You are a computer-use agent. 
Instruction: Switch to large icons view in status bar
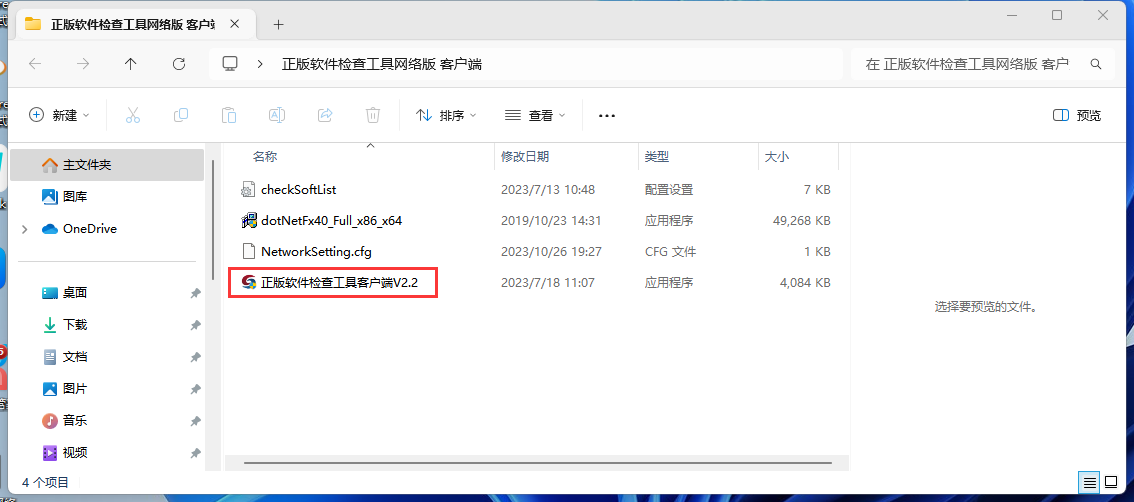tap(1110, 482)
